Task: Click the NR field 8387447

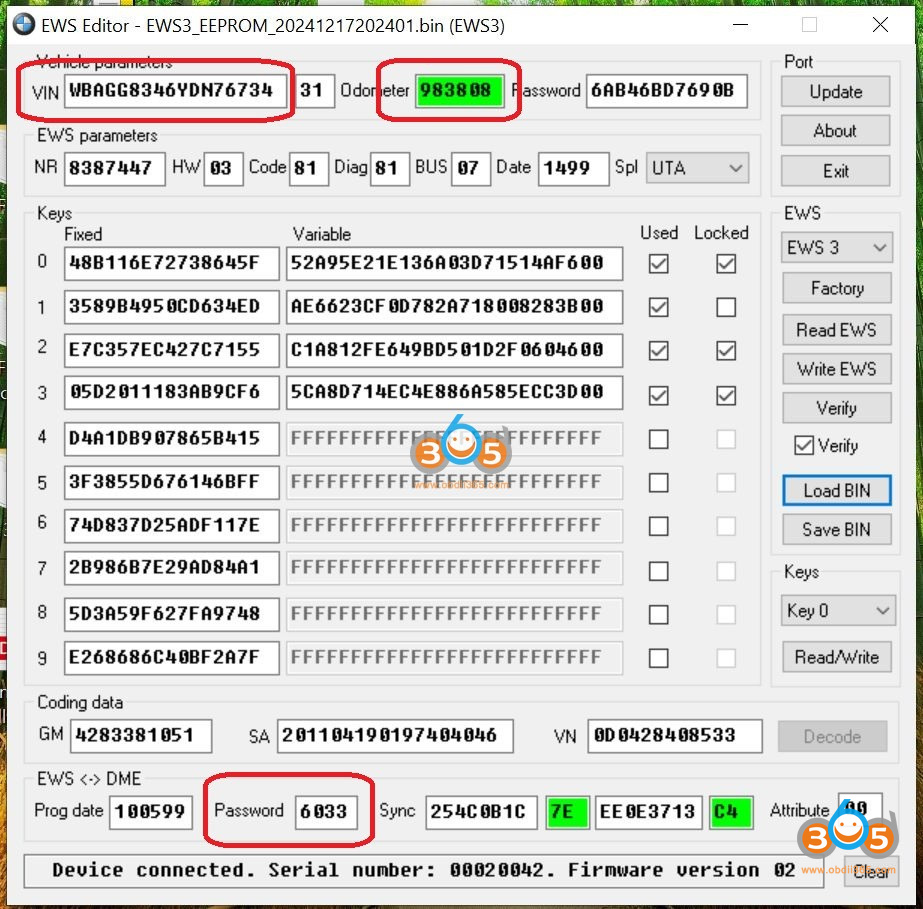Action: click(115, 169)
